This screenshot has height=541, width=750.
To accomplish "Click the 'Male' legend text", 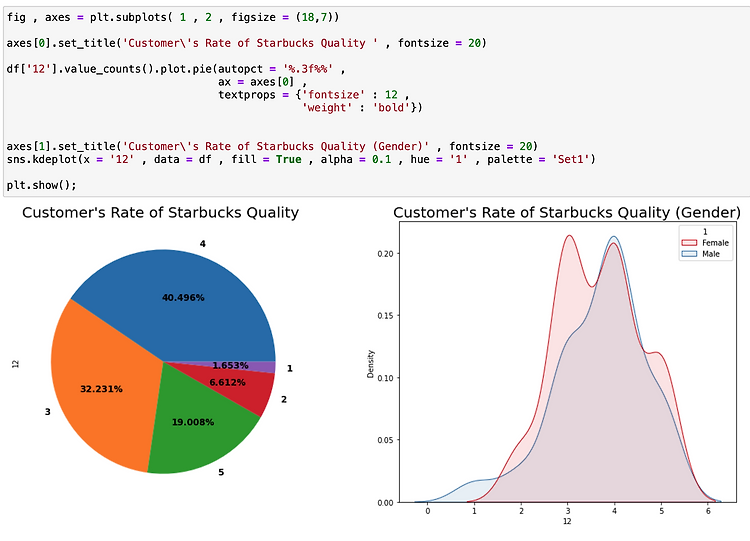I will click(711, 254).
